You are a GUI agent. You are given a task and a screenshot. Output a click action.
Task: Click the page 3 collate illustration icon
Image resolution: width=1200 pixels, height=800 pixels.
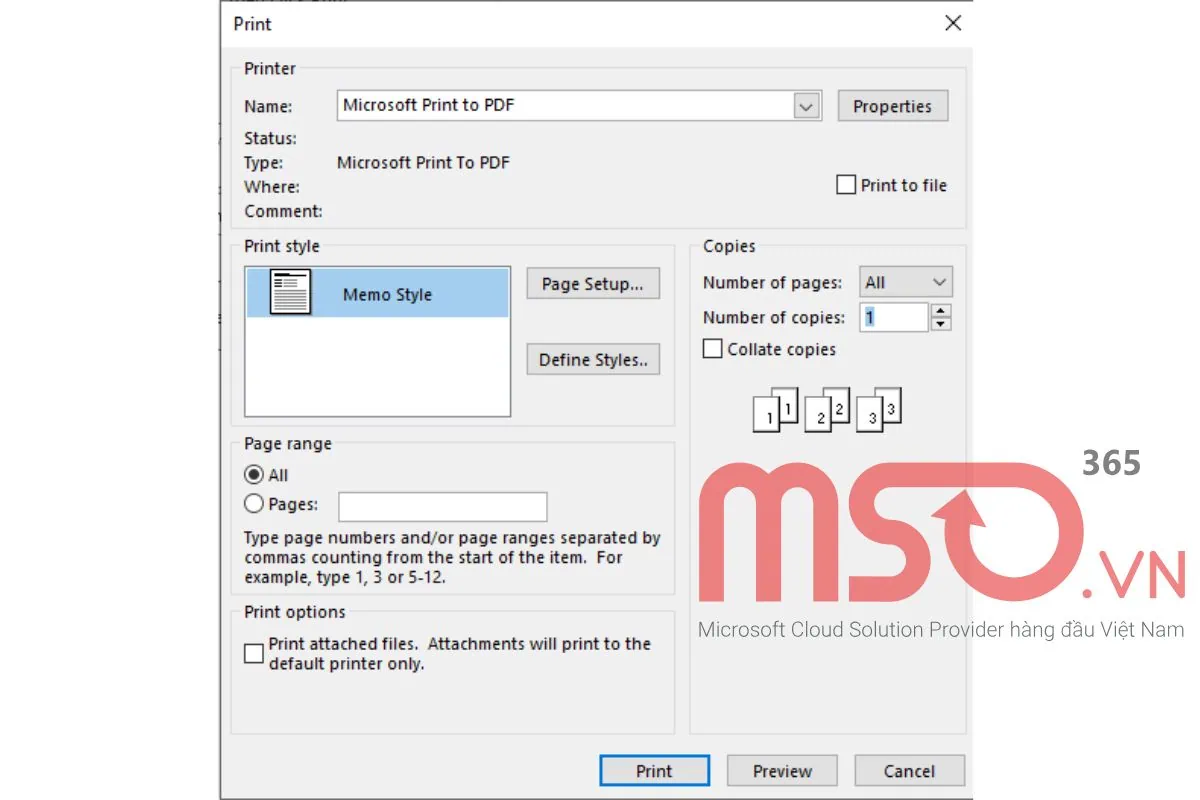tap(877, 410)
